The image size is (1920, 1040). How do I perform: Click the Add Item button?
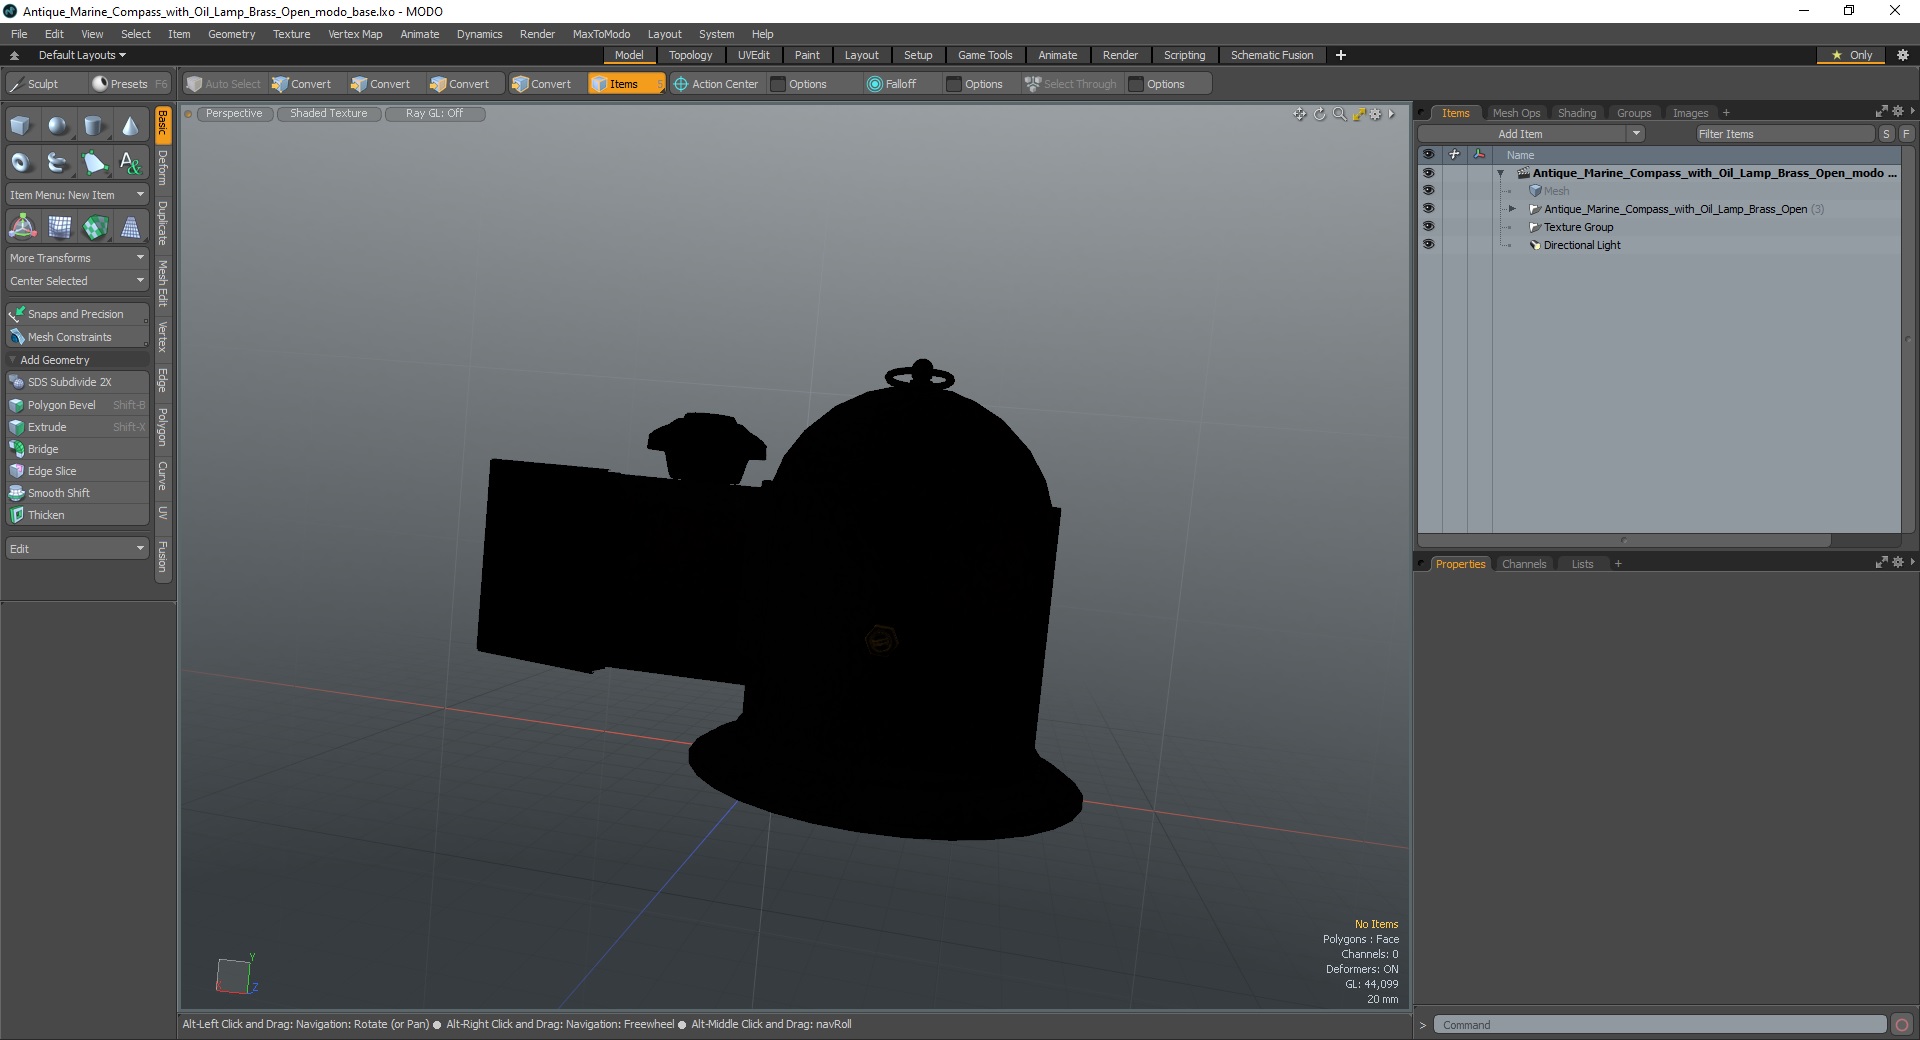[1522, 134]
